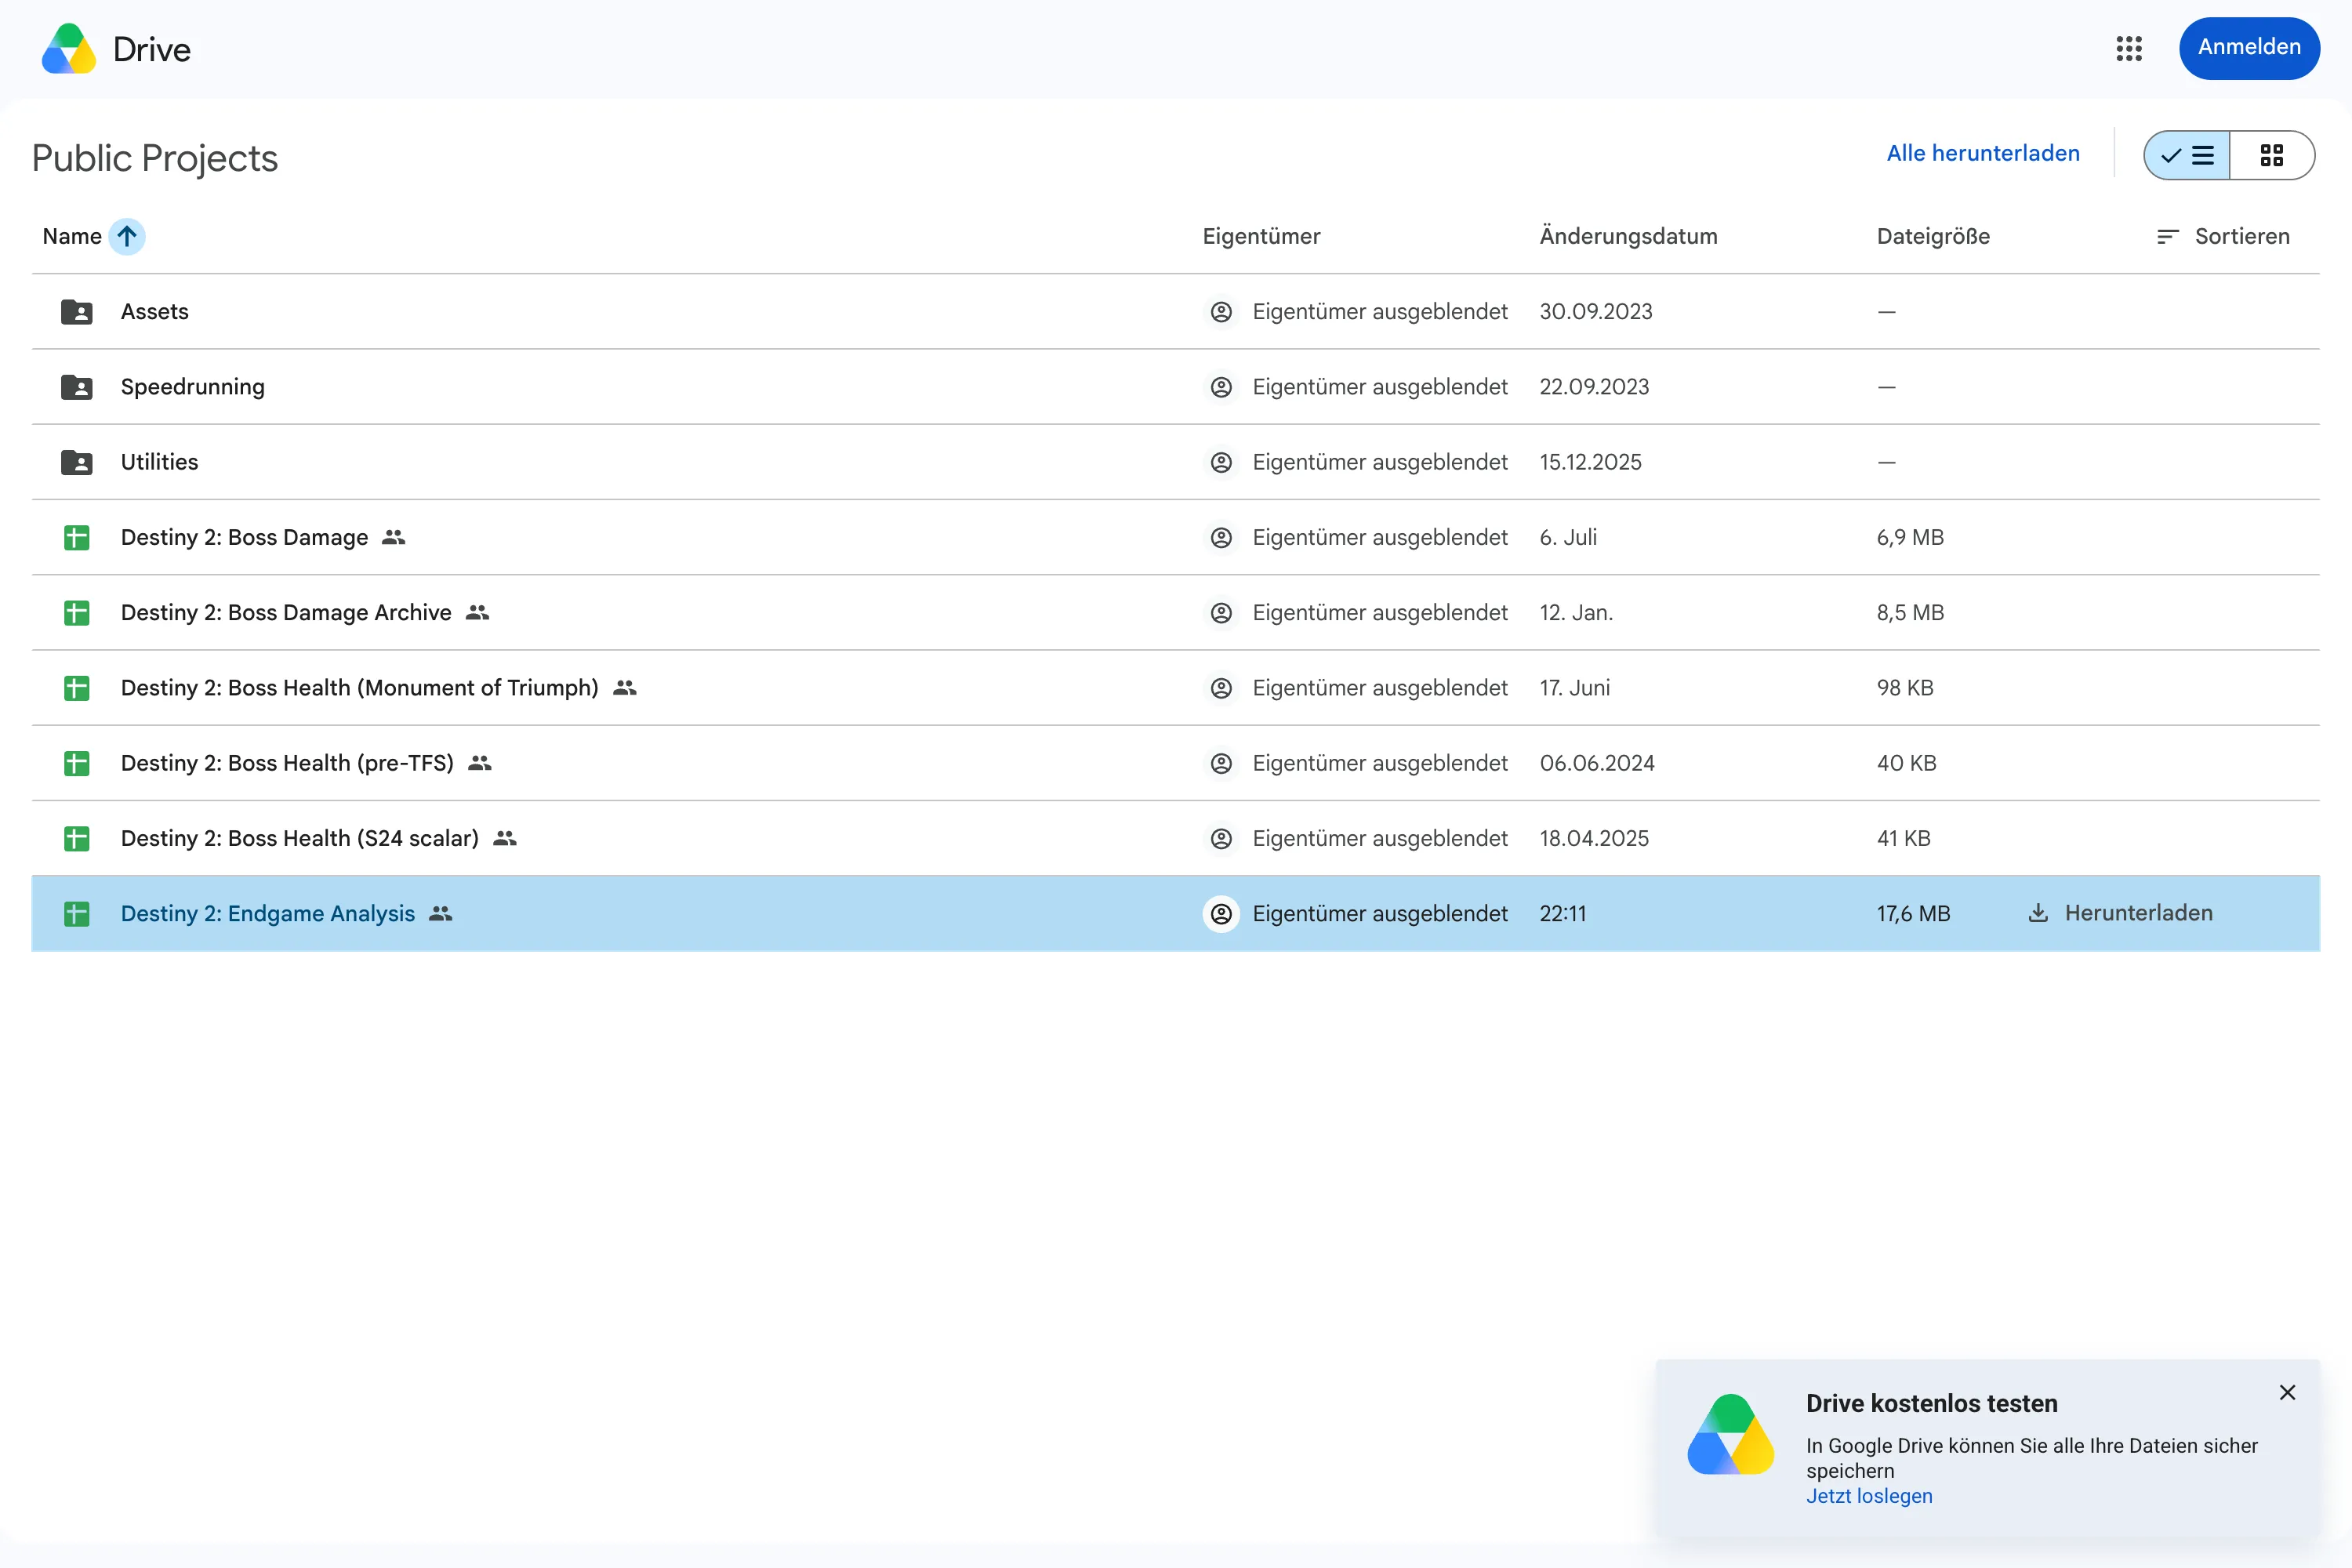Click the Anmelden sign-in button
The image size is (2352, 1568).
(x=2249, y=48)
